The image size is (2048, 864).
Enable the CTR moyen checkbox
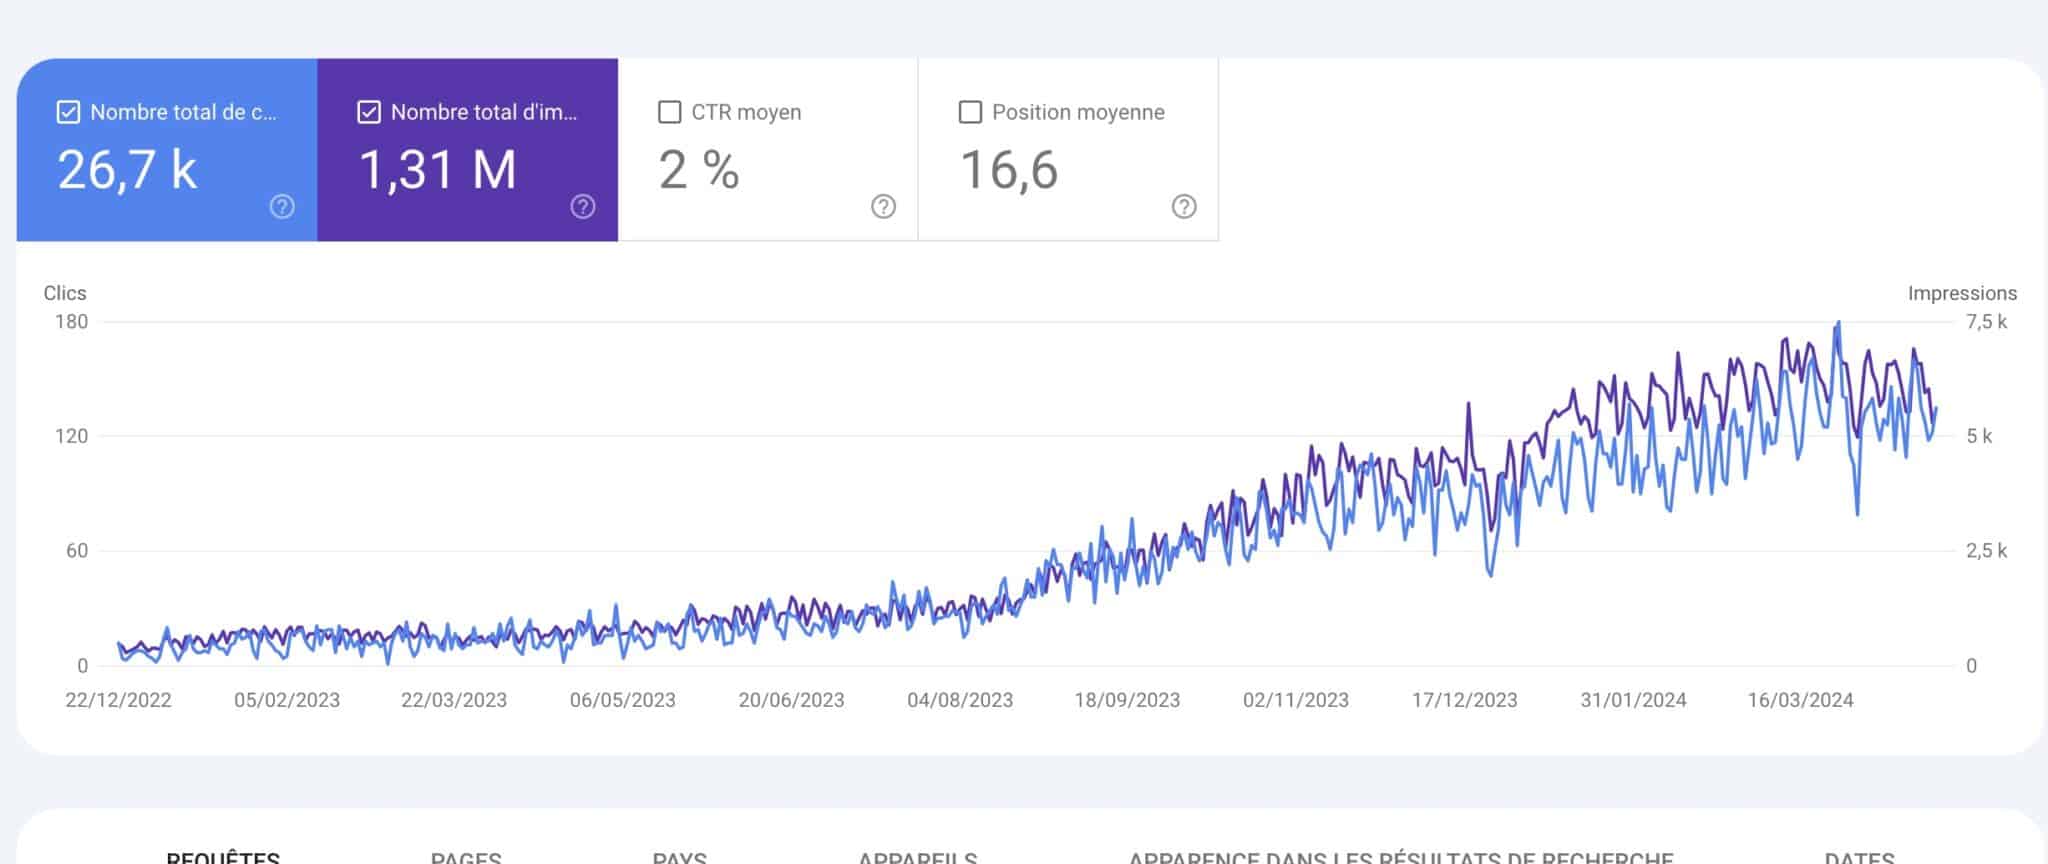point(670,112)
